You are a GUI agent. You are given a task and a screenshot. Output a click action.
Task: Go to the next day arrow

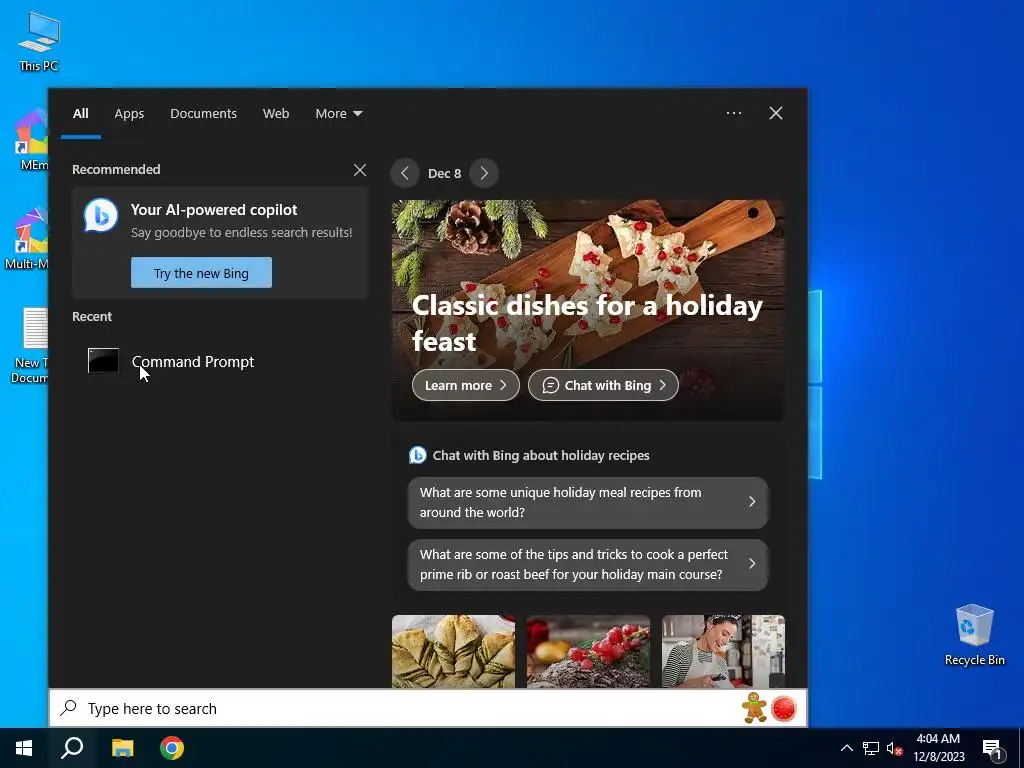click(484, 173)
